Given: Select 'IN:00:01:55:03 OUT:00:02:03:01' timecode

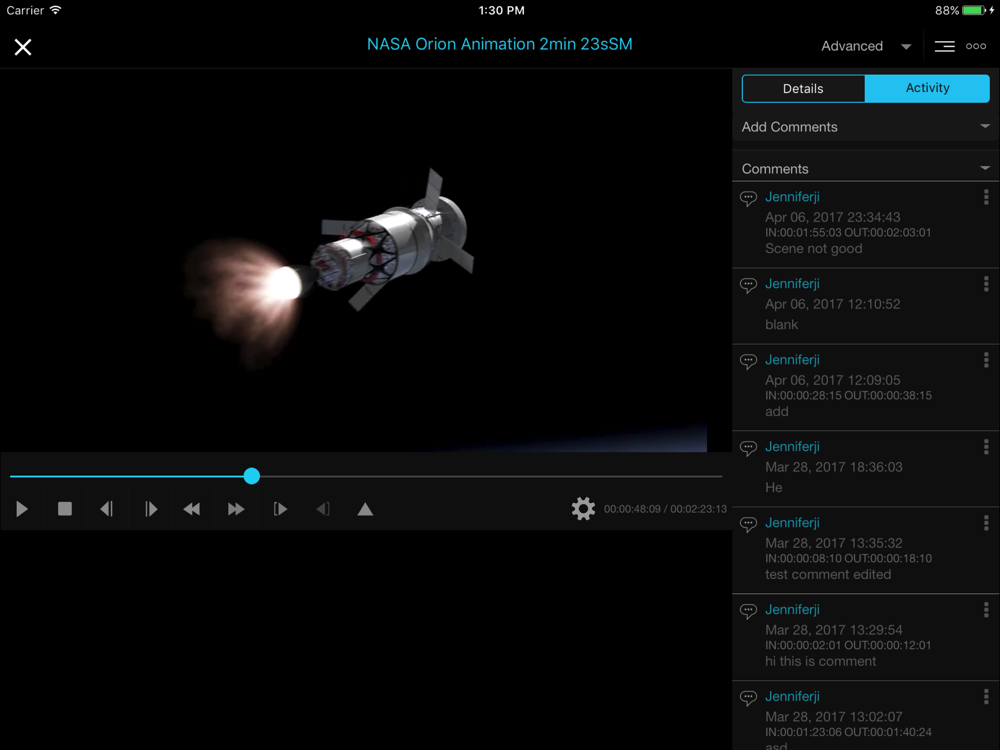Looking at the screenshot, I should [848, 233].
